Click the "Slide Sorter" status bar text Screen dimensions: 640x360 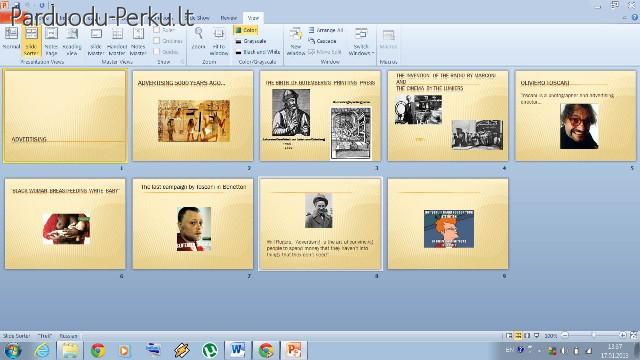pos(16,336)
